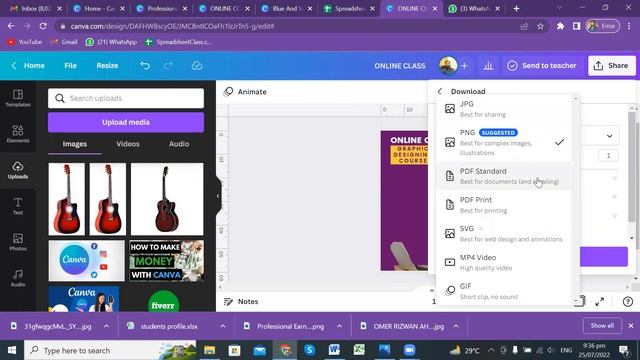Image resolution: width=640 pixels, height=360 pixels.
Task: Open the YouTube bookmark
Action: 24,42
